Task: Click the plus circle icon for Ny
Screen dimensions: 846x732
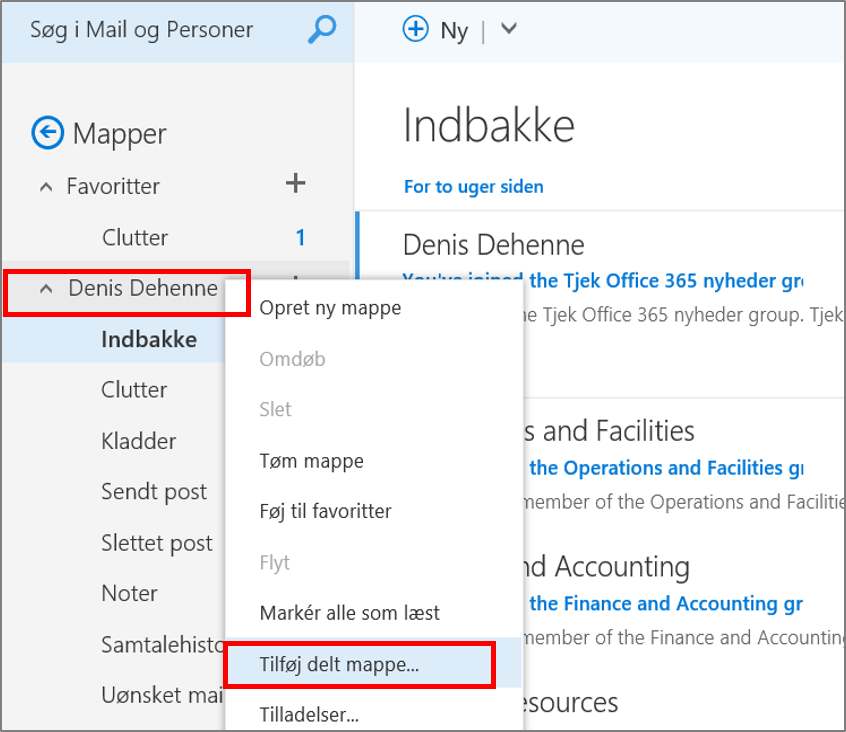Action: click(x=414, y=30)
